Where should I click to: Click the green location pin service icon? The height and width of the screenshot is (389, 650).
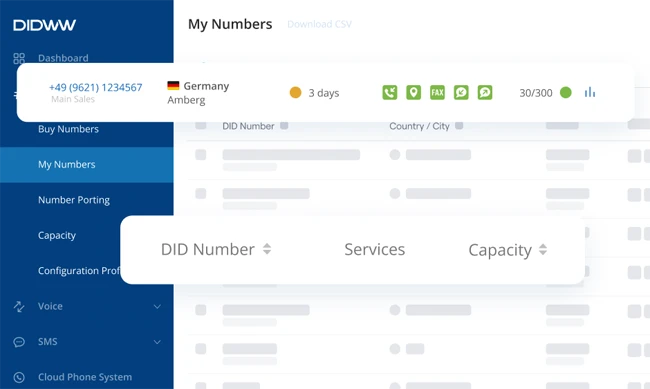click(413, 92)
